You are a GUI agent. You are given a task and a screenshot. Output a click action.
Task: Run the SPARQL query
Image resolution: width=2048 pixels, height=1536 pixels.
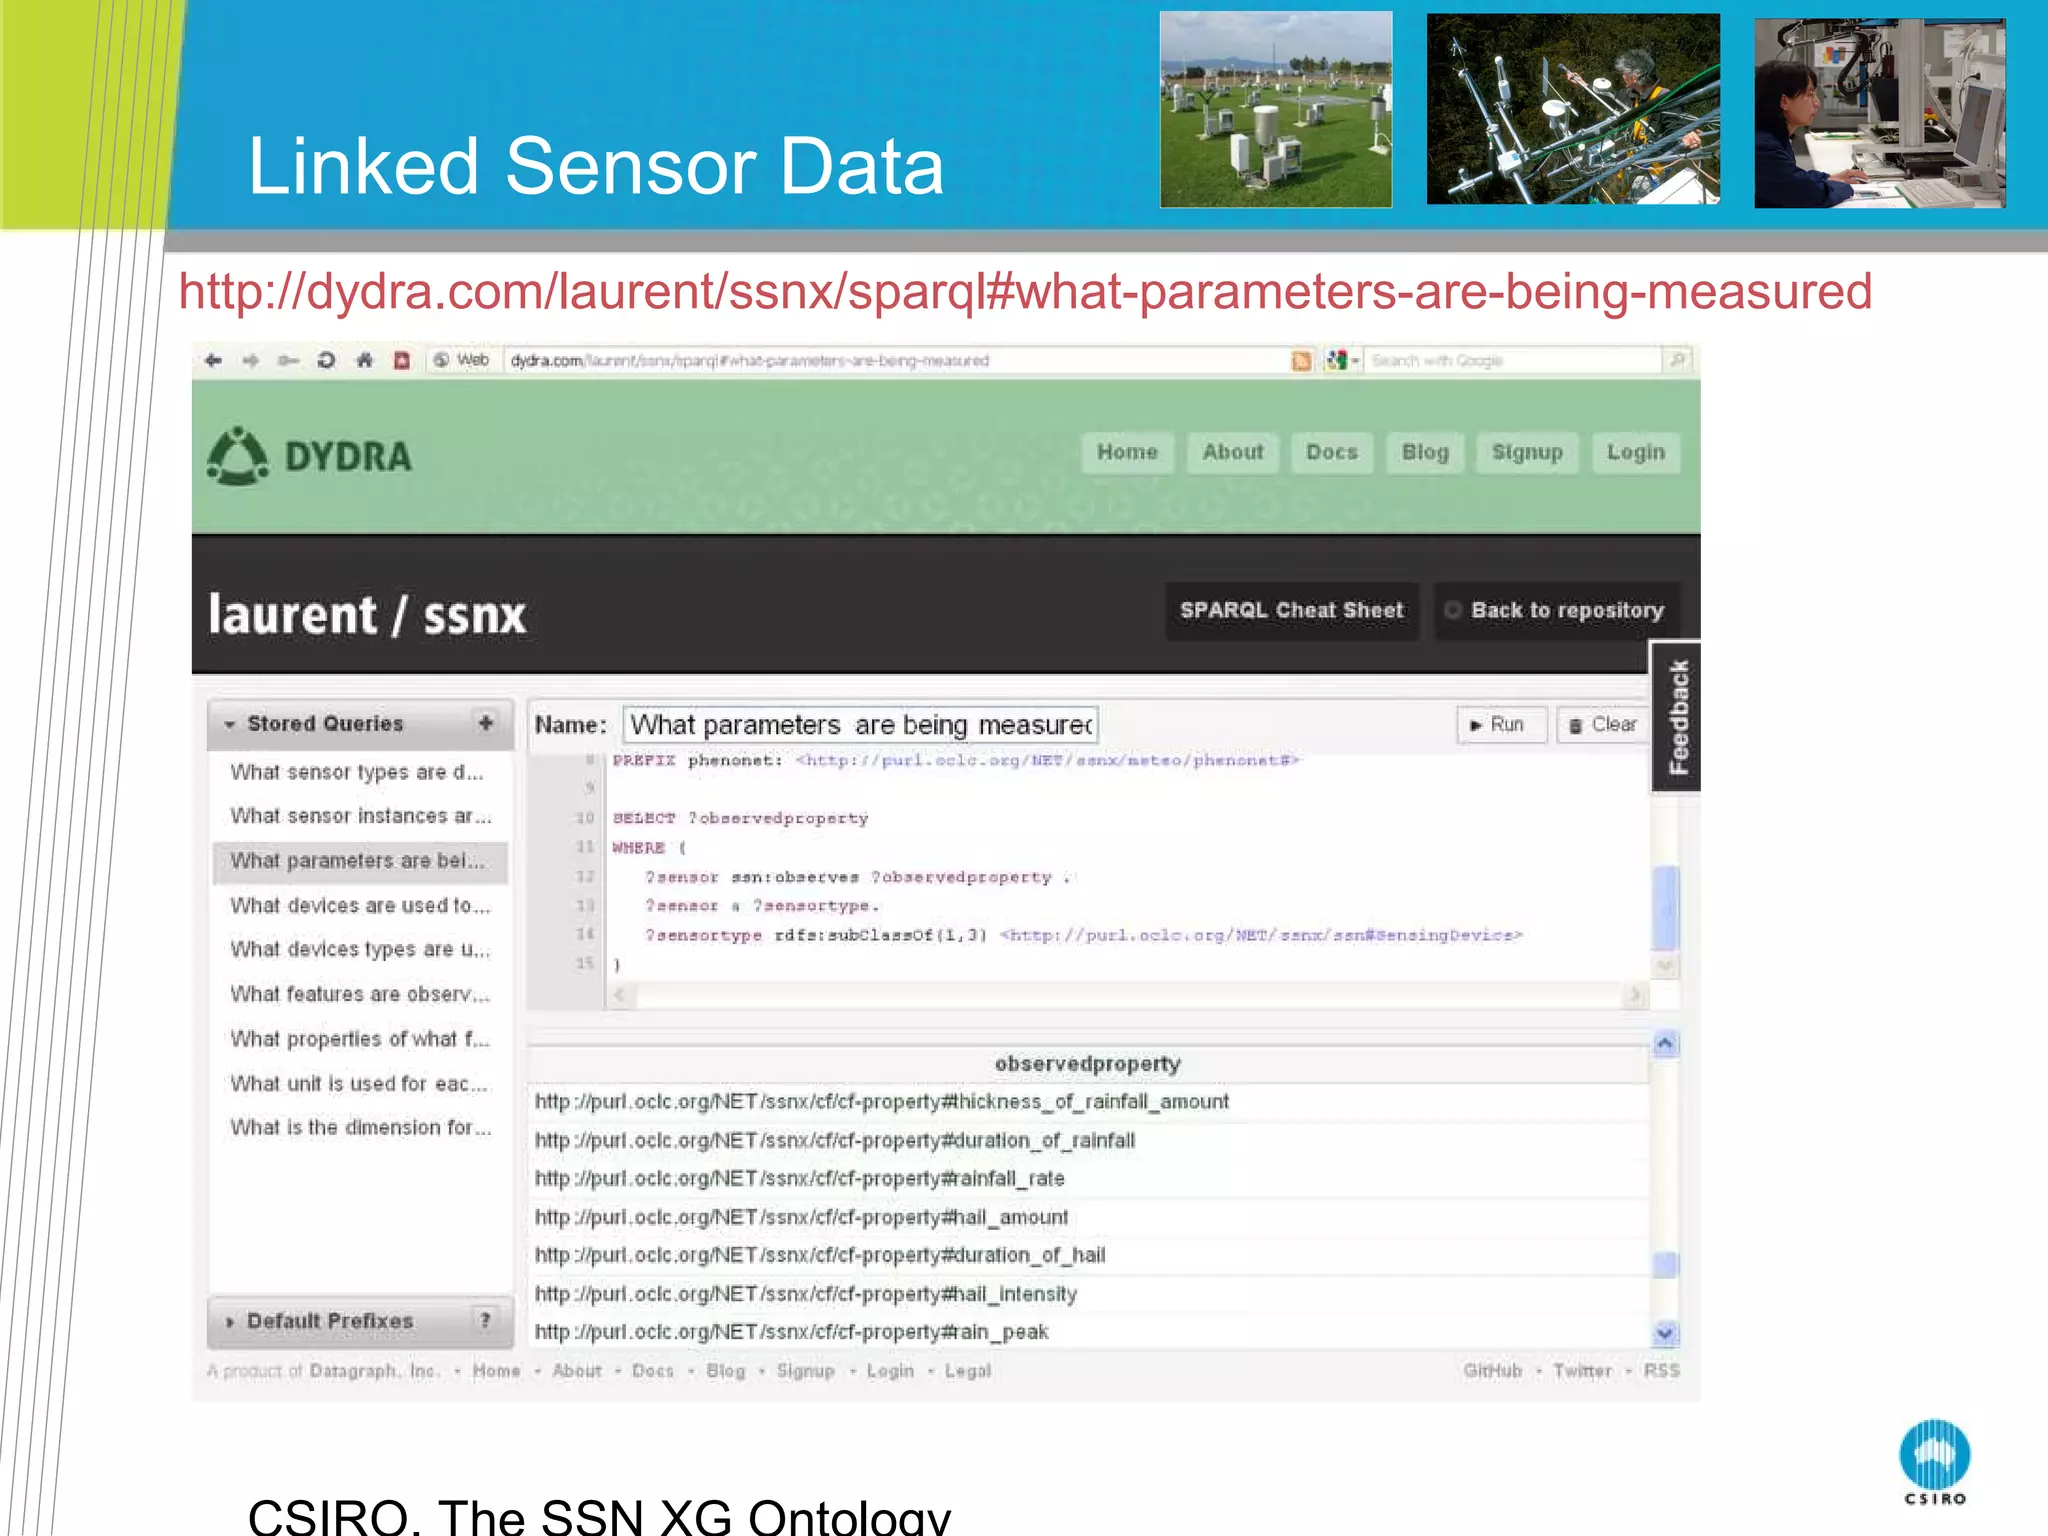pos(1501,725)
